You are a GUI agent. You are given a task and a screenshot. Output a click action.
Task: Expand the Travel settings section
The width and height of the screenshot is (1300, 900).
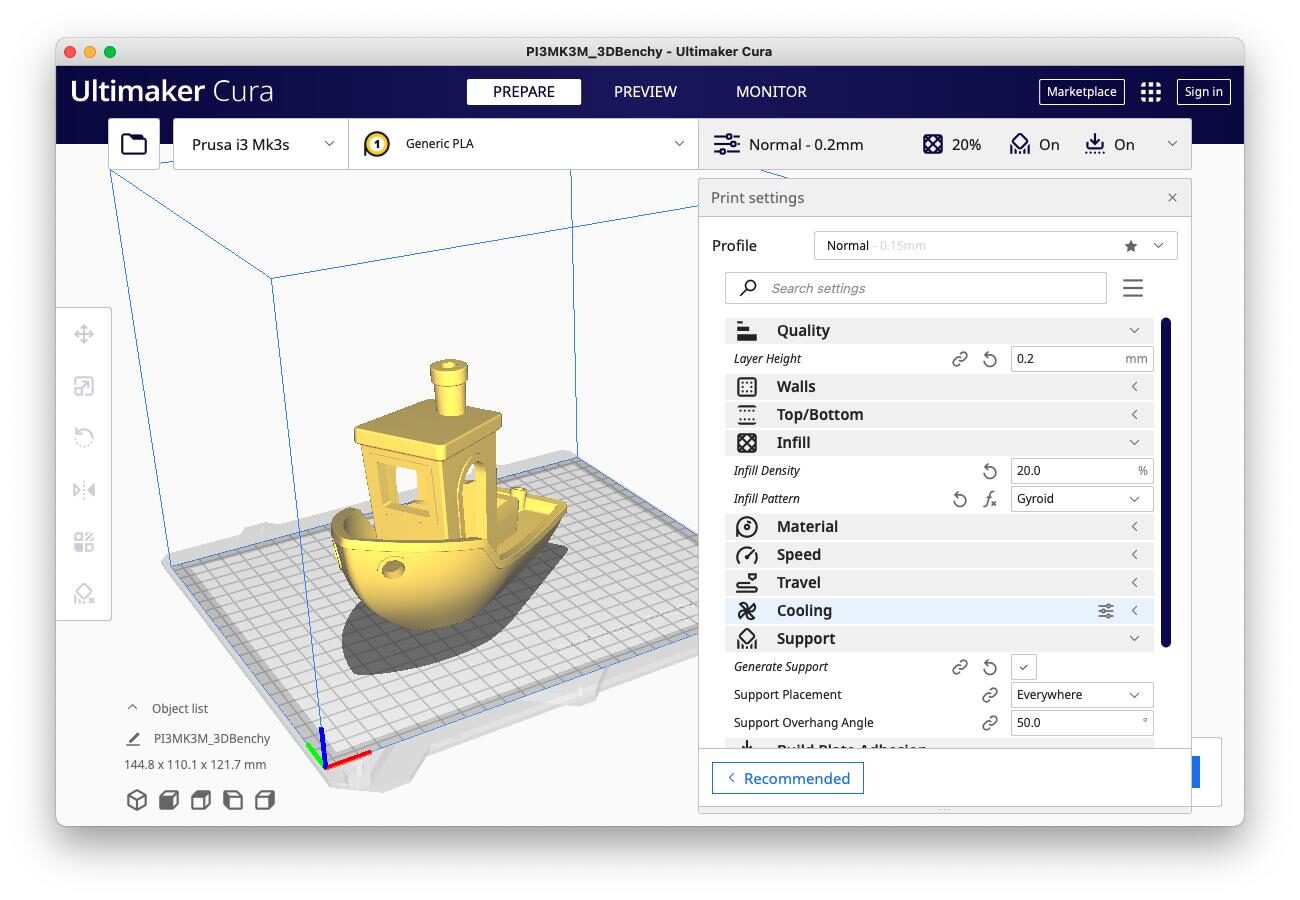point(939,583)
